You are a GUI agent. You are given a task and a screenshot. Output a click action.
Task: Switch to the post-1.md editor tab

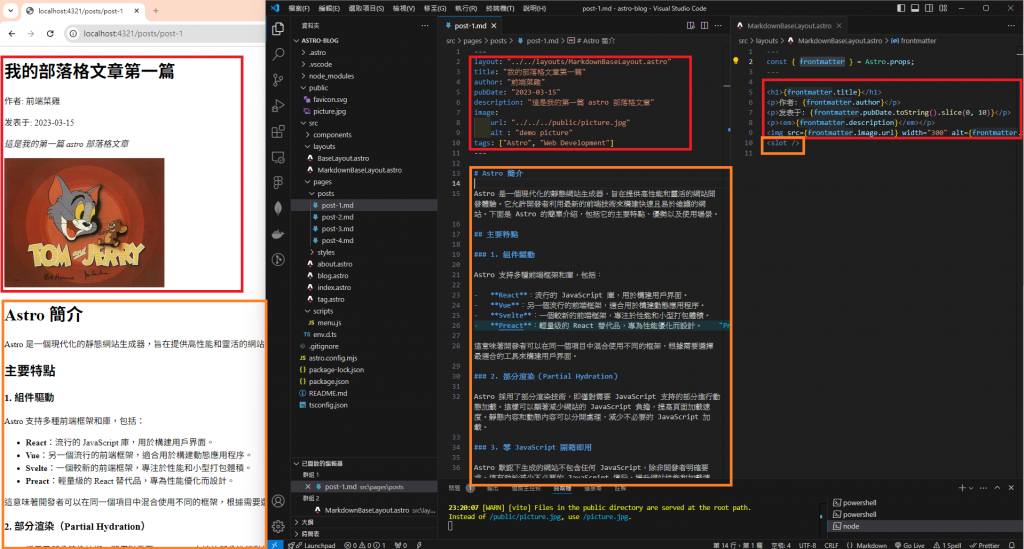click(x=470, y=25)
